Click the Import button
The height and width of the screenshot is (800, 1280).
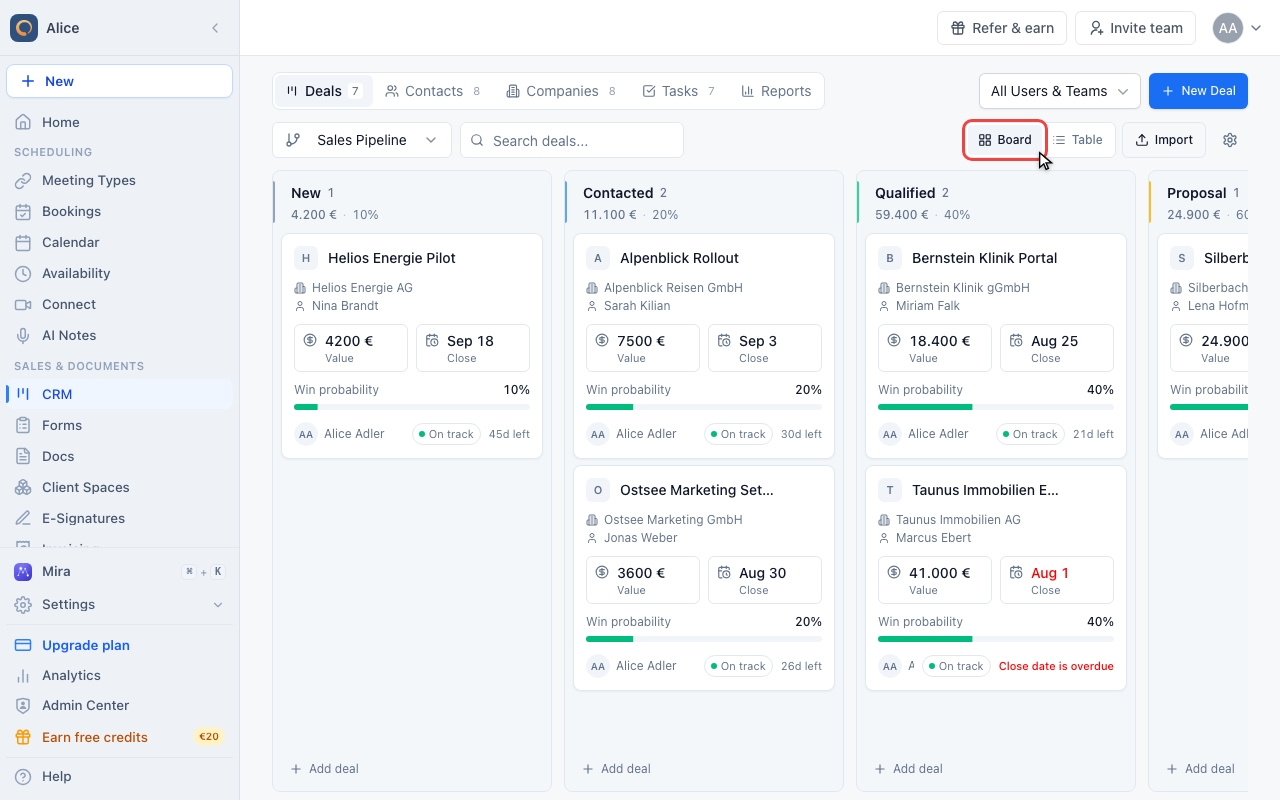click(1164, 140)
